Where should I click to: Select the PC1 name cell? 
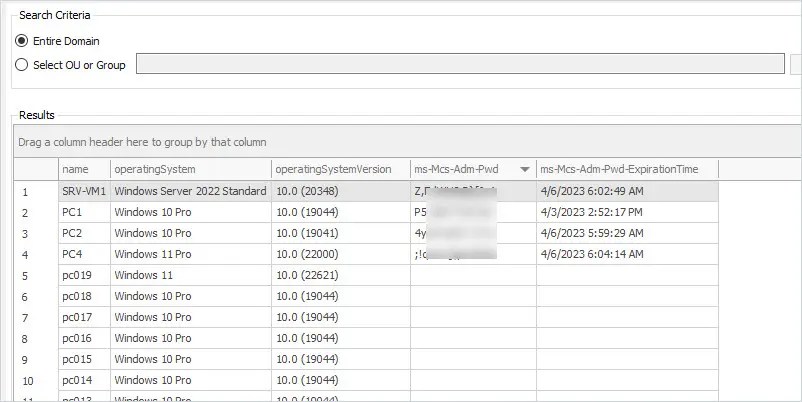tap(84, 212)
